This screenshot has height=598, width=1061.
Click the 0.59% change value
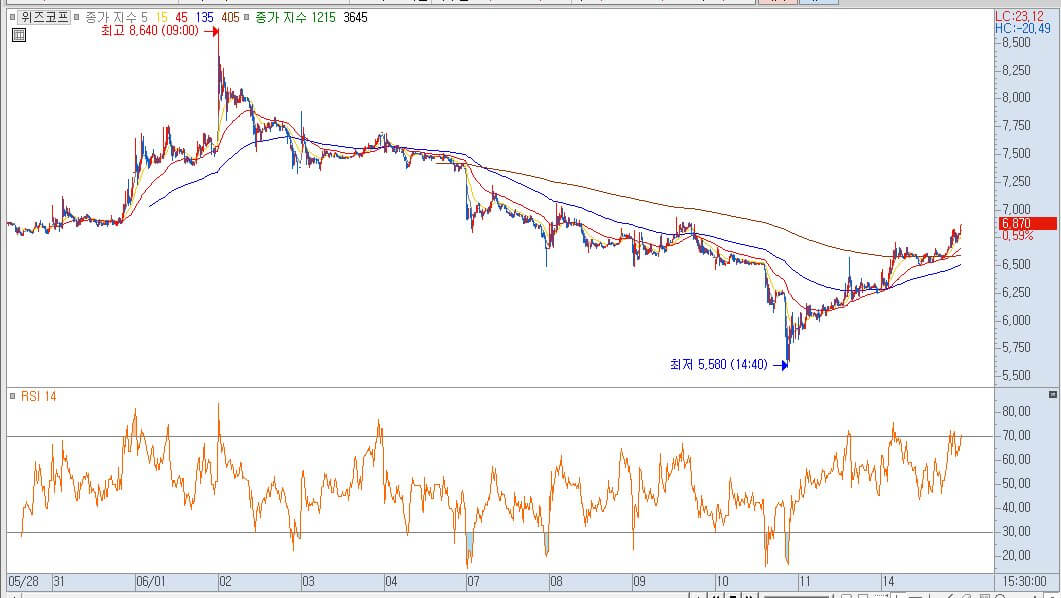pos(1018,235)
